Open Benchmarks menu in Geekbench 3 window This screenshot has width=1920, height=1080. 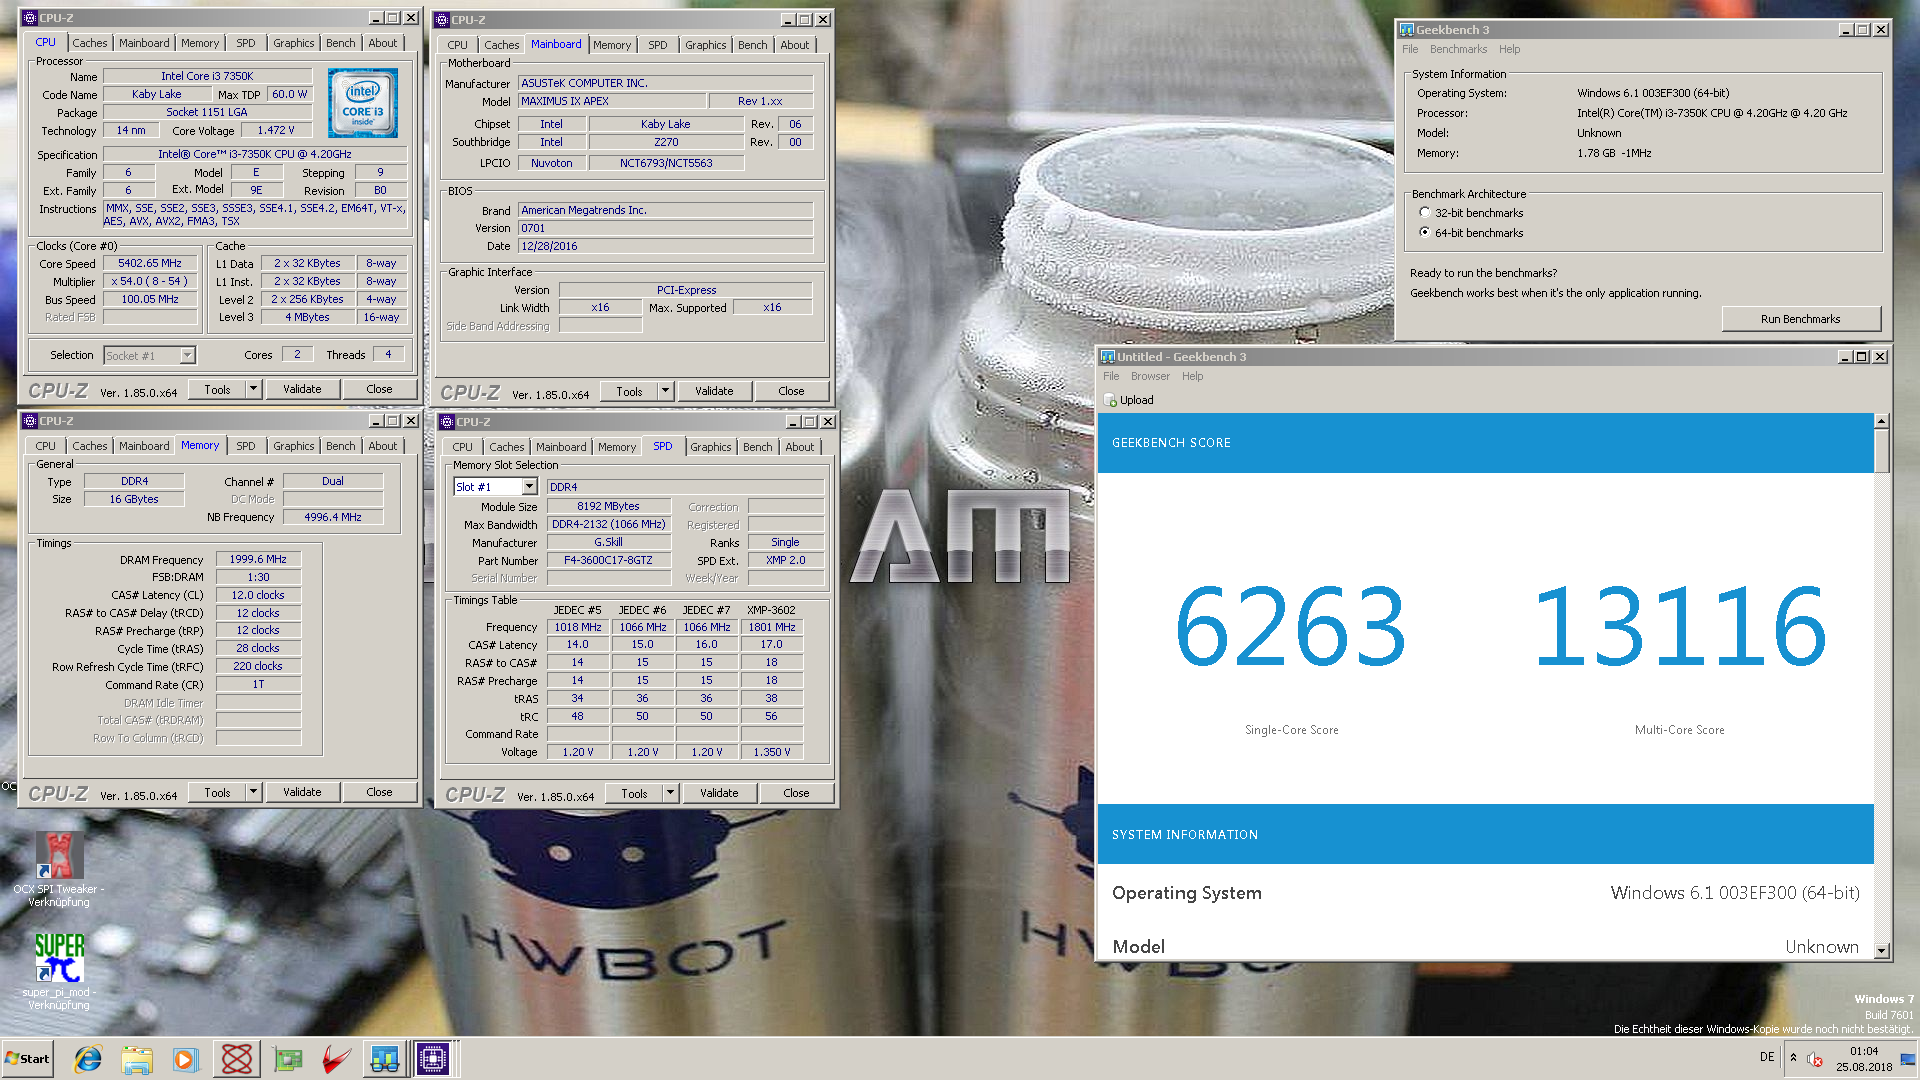point(1458,49)
